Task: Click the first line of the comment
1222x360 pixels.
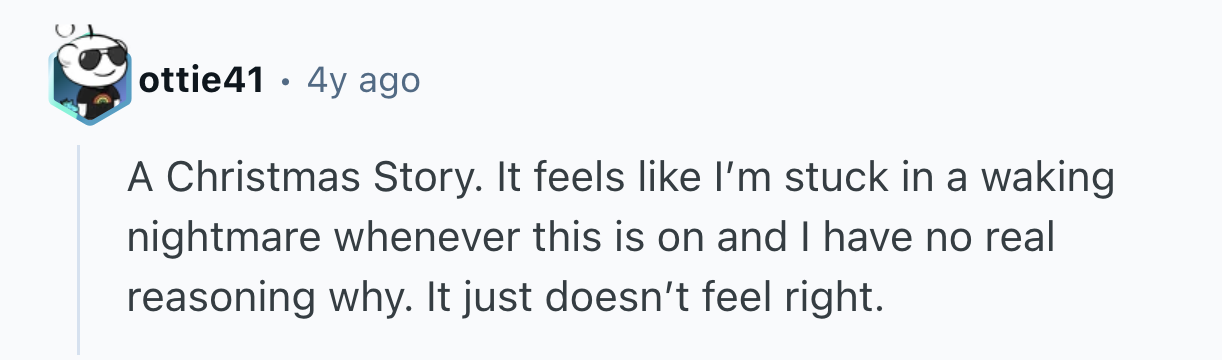Action: point(621,181)
